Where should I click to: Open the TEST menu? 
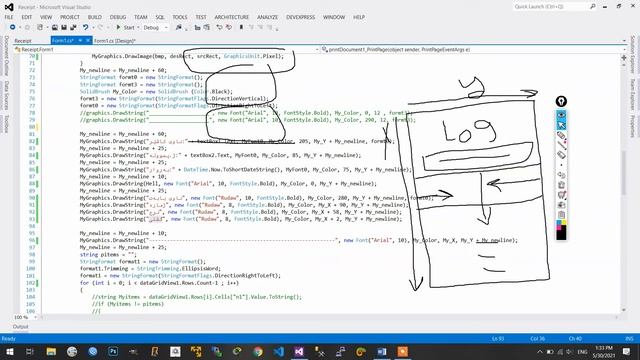click(201, 17)
